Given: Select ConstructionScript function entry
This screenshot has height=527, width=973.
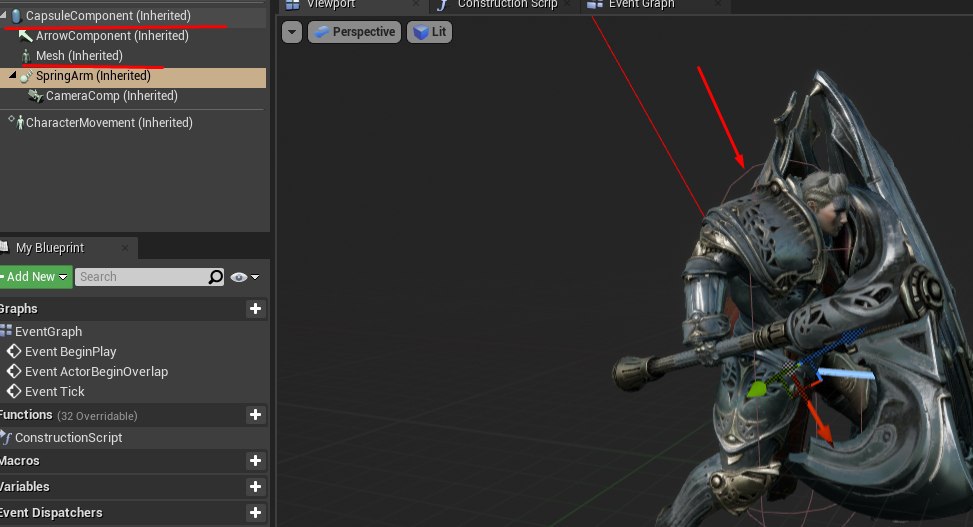Looking at the screenshot, I should pos(68,438).
